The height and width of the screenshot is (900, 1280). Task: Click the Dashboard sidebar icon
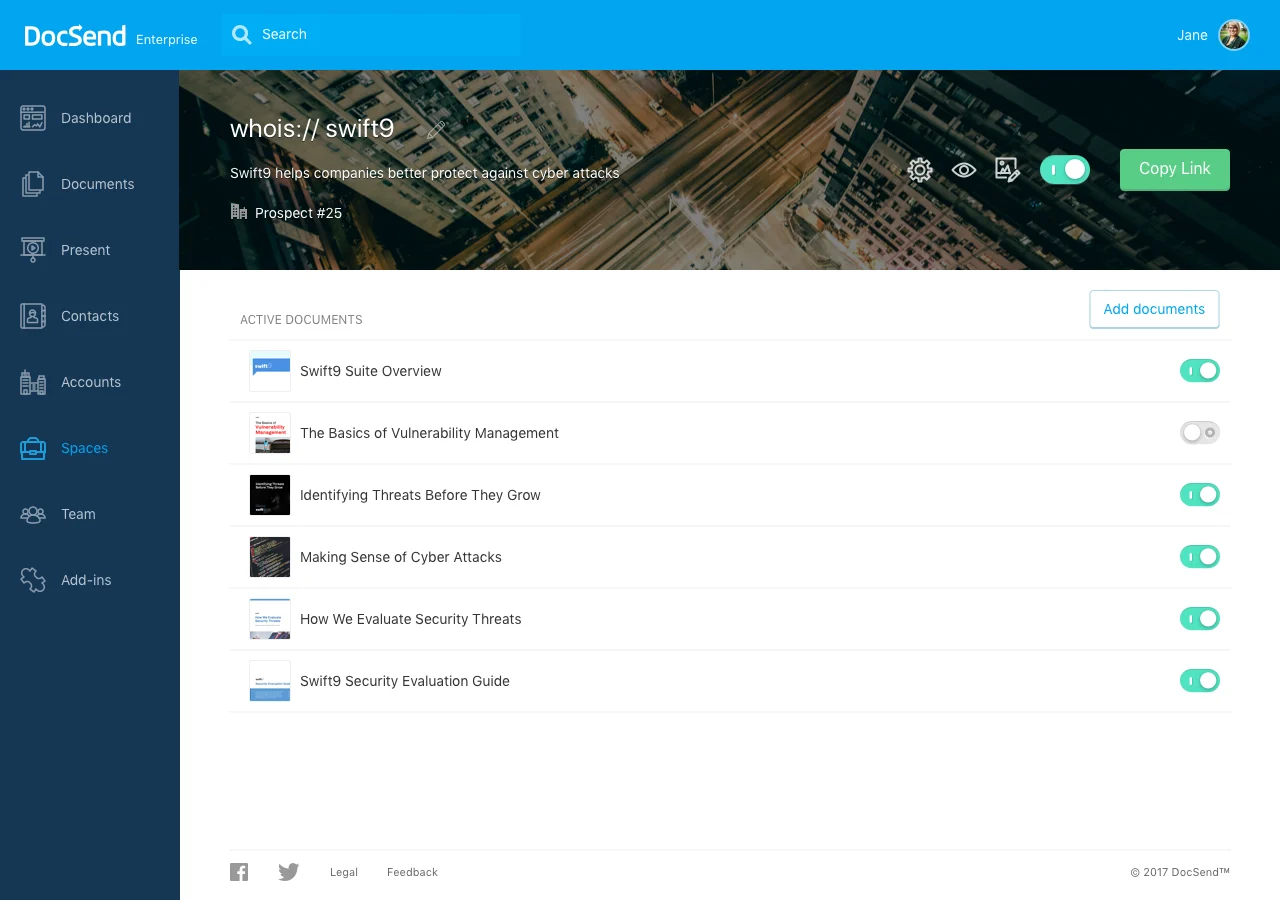(x=33, y=118)
